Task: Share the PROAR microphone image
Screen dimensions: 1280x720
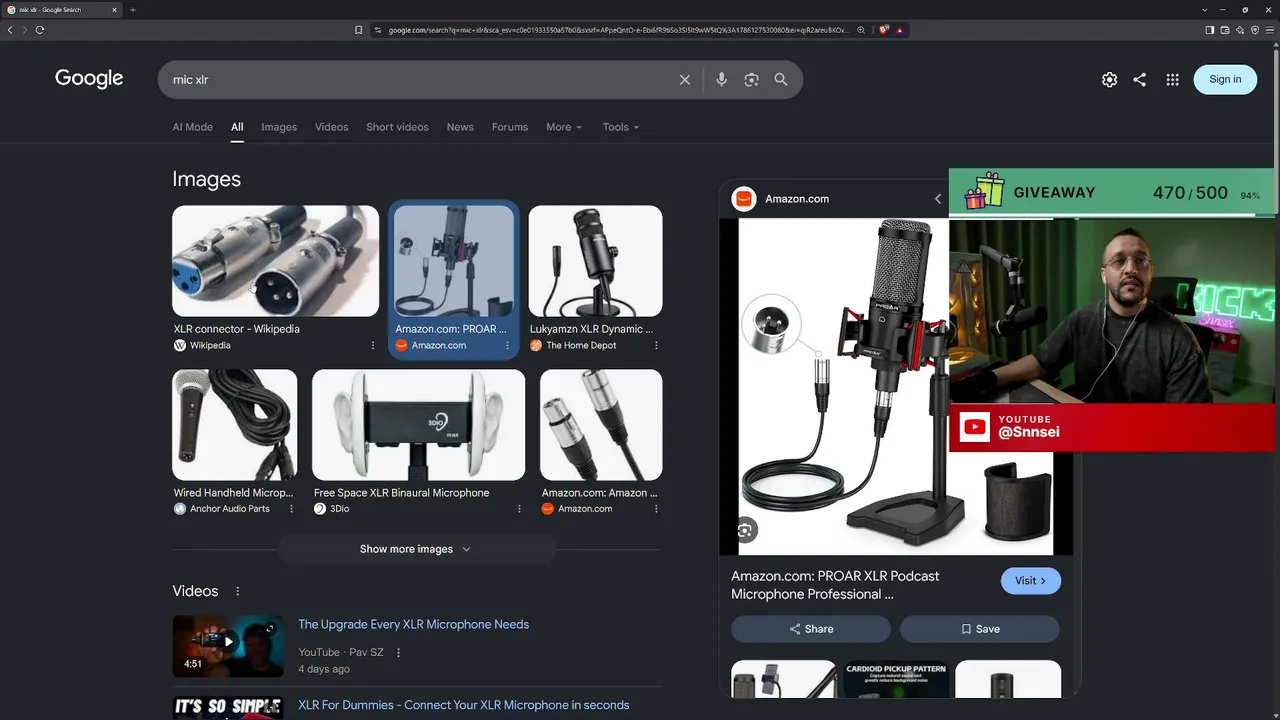Action: 811,629
